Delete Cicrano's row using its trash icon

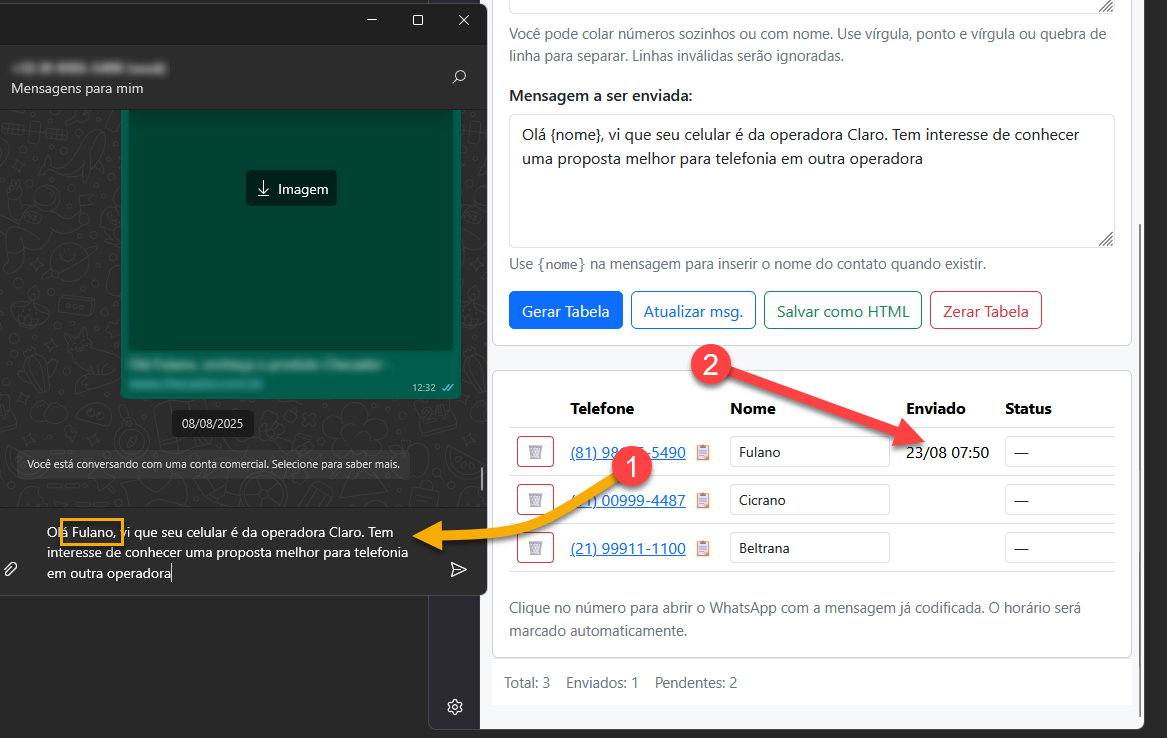coord(535,499)
